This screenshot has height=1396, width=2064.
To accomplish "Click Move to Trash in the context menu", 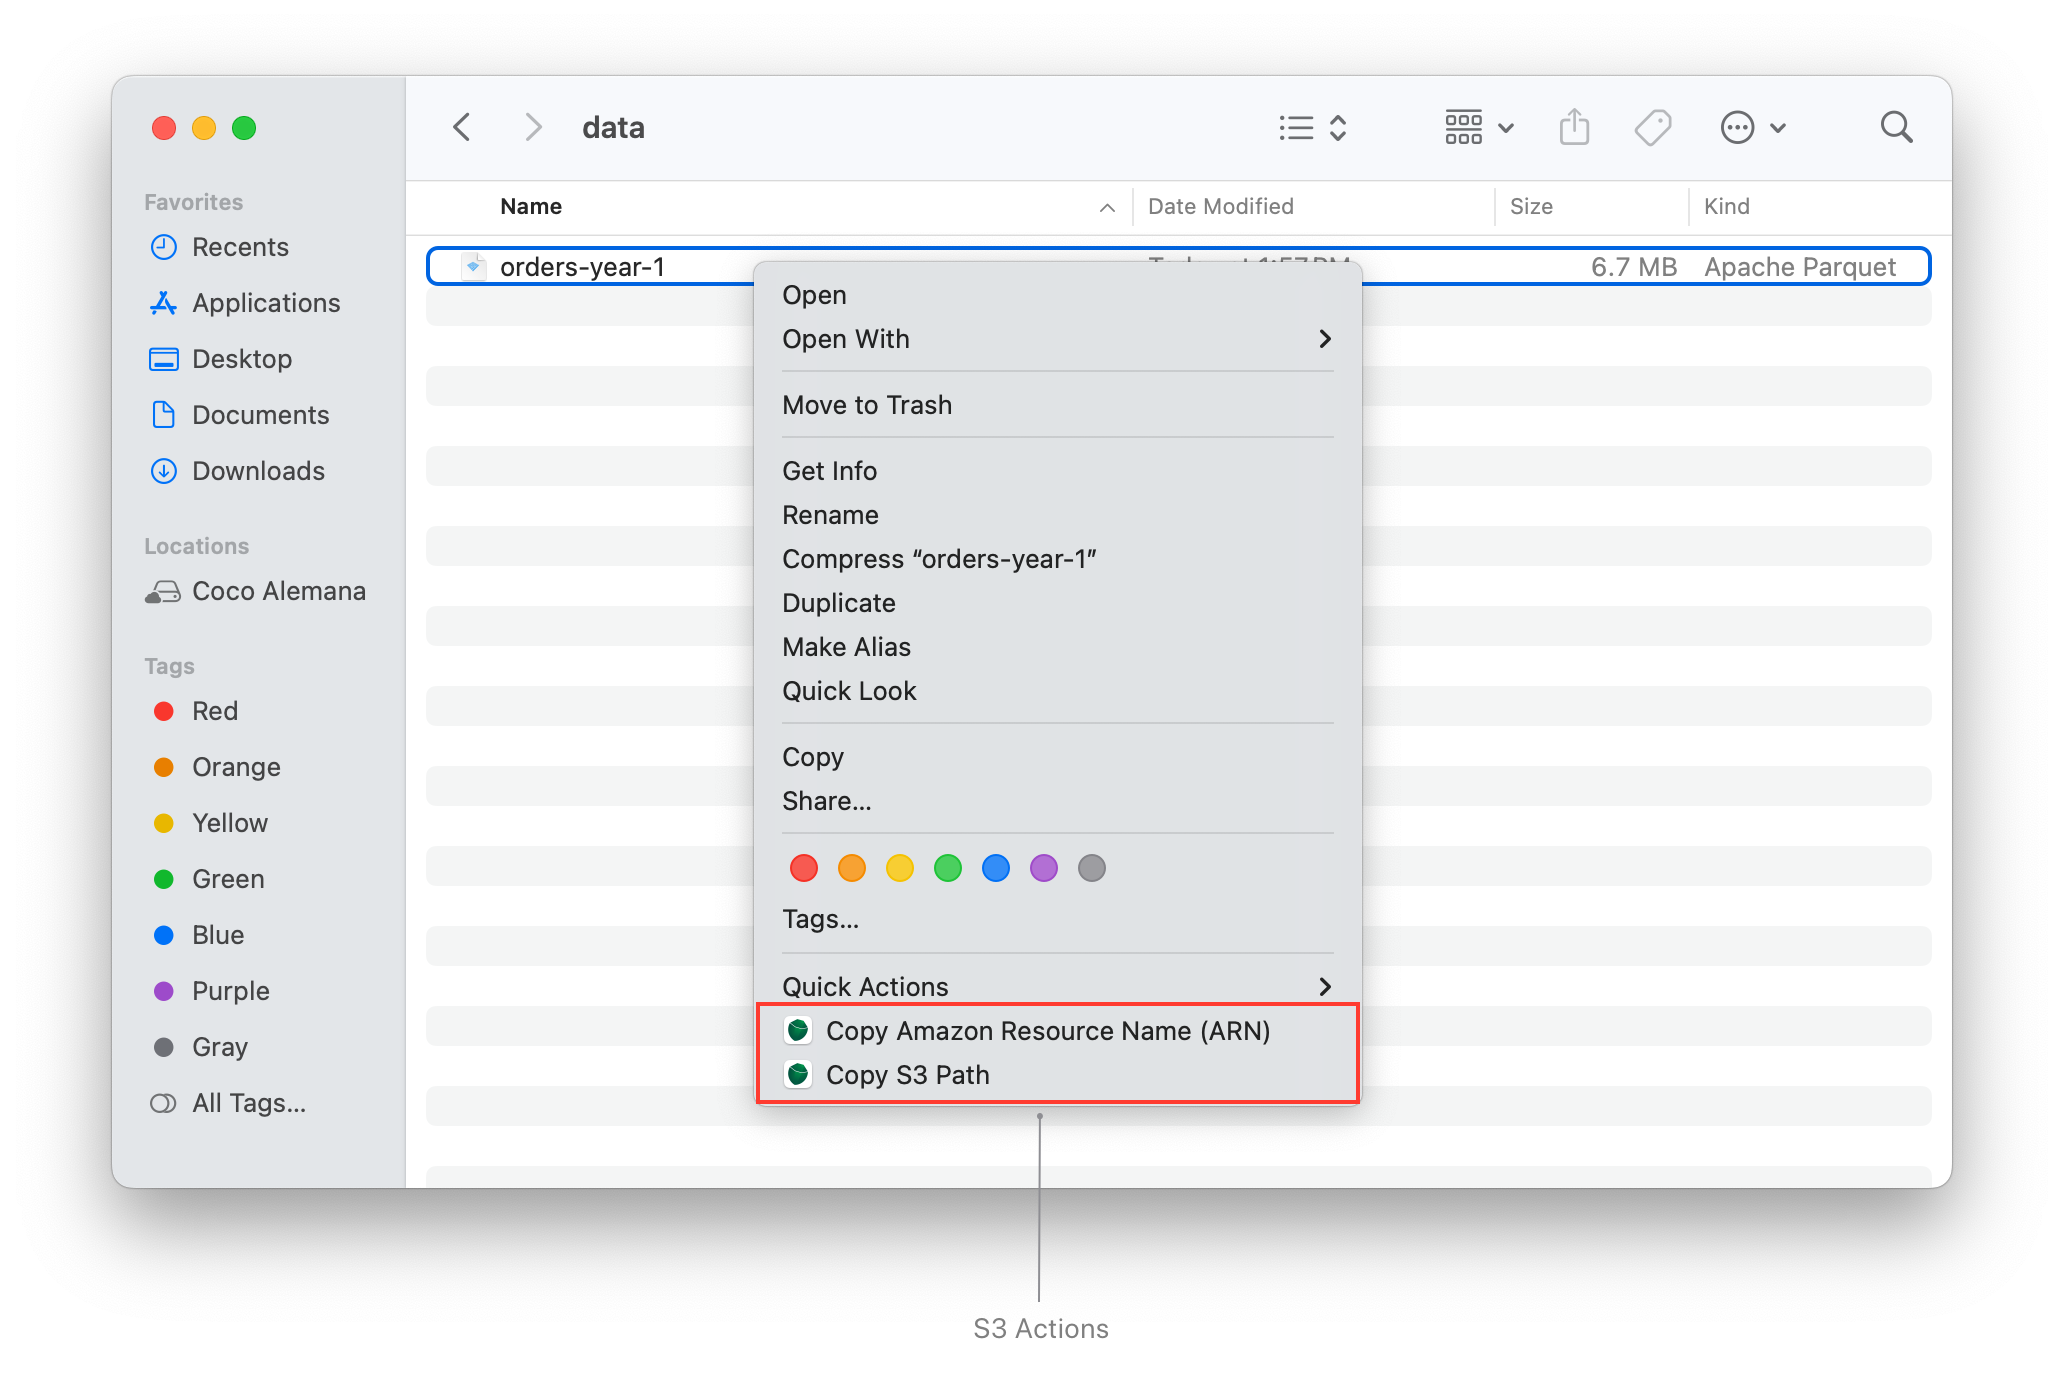I will click(867, 405).
